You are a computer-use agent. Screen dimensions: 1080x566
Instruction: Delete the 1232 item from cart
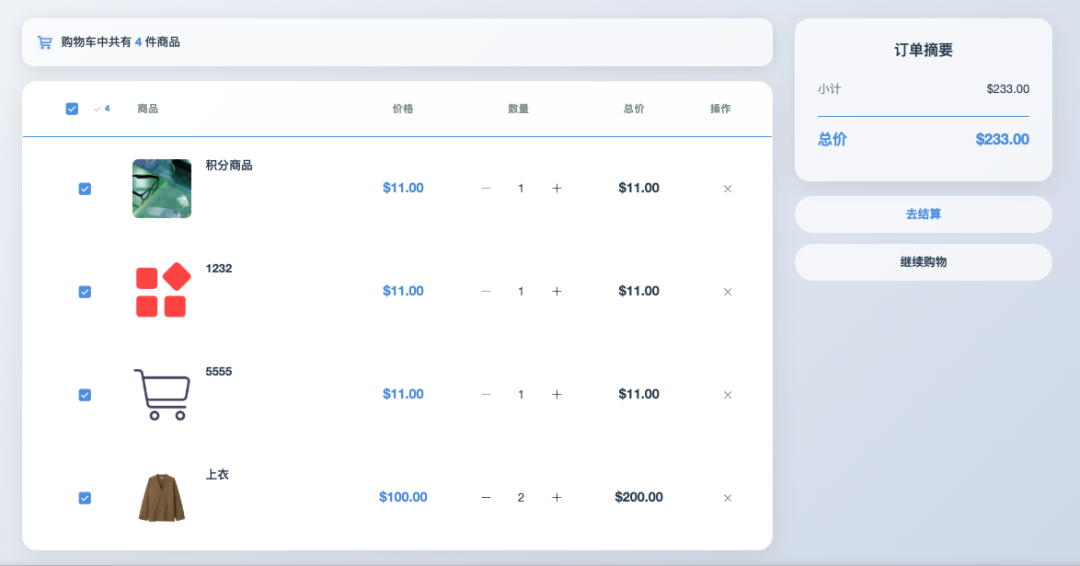727,292
